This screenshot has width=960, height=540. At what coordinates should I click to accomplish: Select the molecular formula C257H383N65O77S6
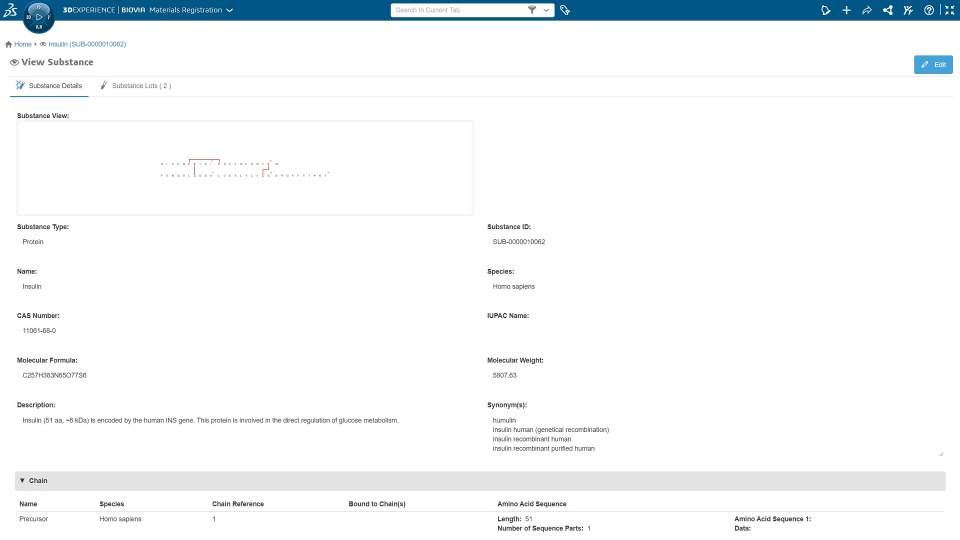(54, 375)
